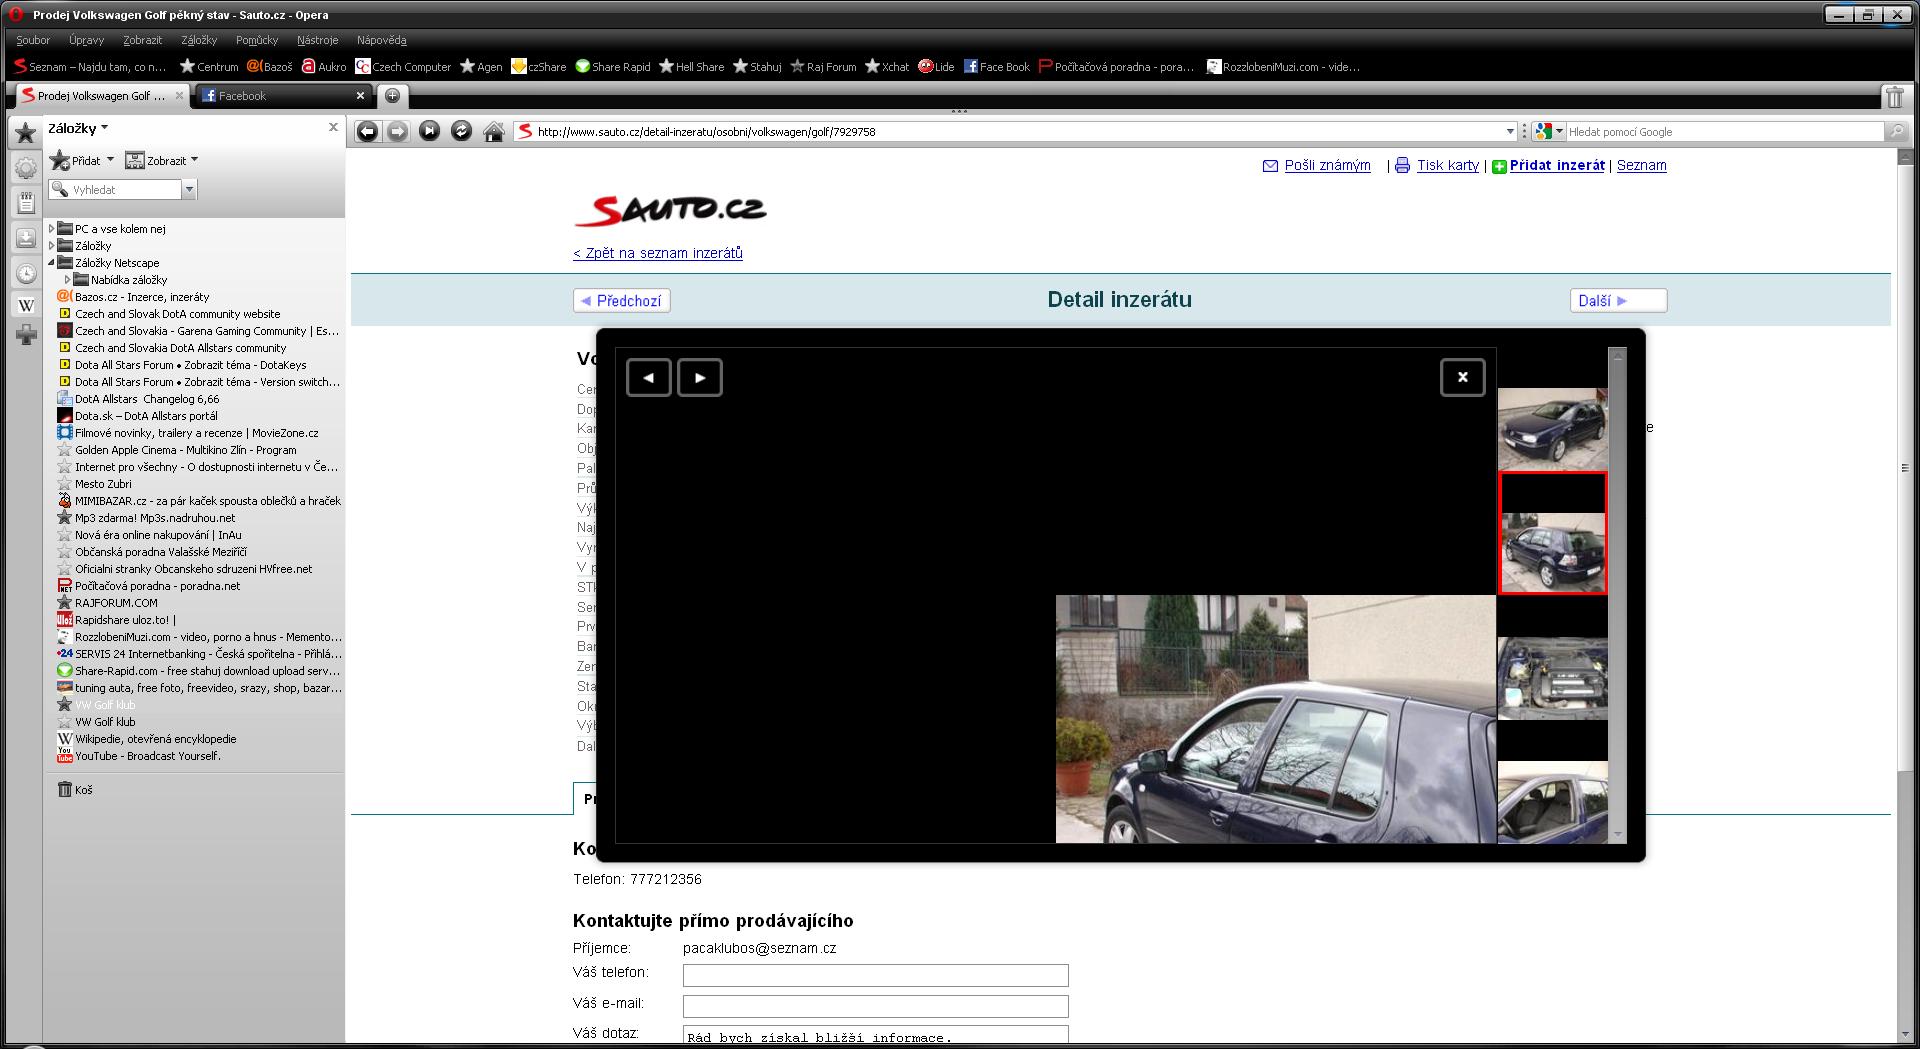Image resolution: width=1920 pixels, height=1049 pixels.
Task: Open closed tabs trash icon
Action: 1894,96
